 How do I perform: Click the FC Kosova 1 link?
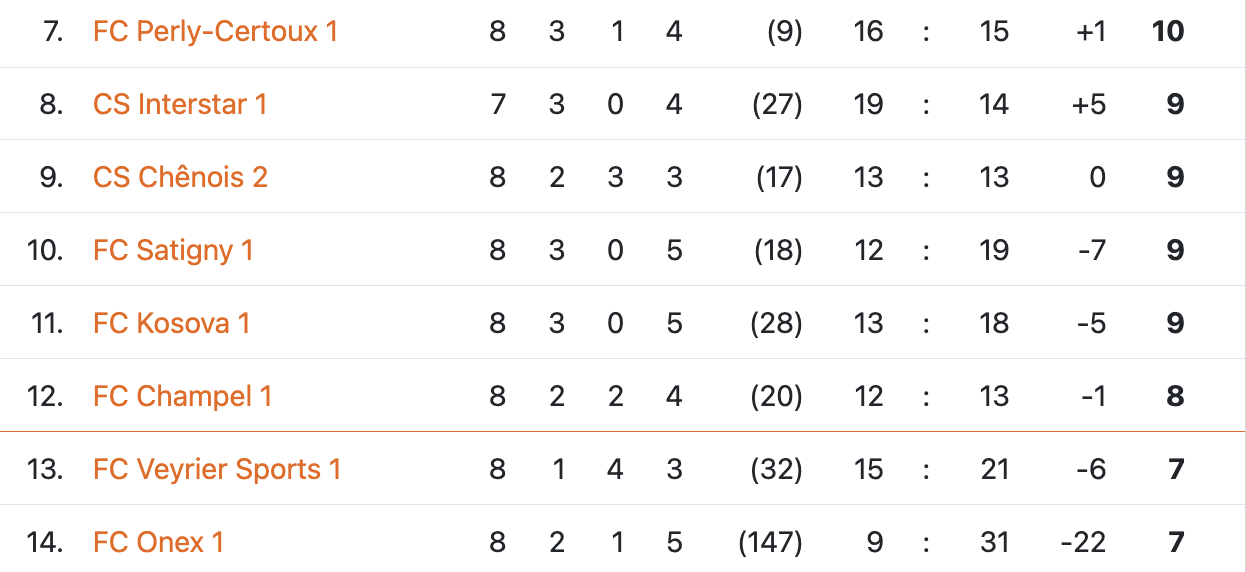(x=171, y=323)
